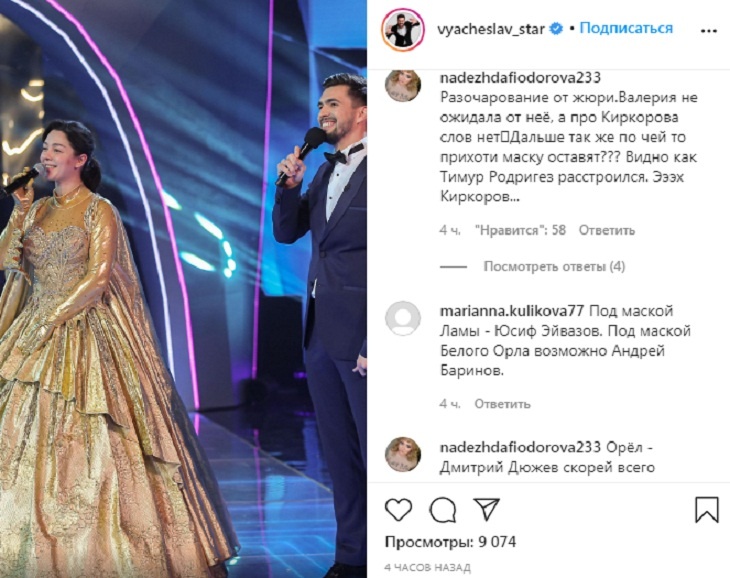The width and height of the screenshot is (730, 578).
Task: Open comments with the speech bubble icon
Action: pyautogui.click(x=443, y=510)
